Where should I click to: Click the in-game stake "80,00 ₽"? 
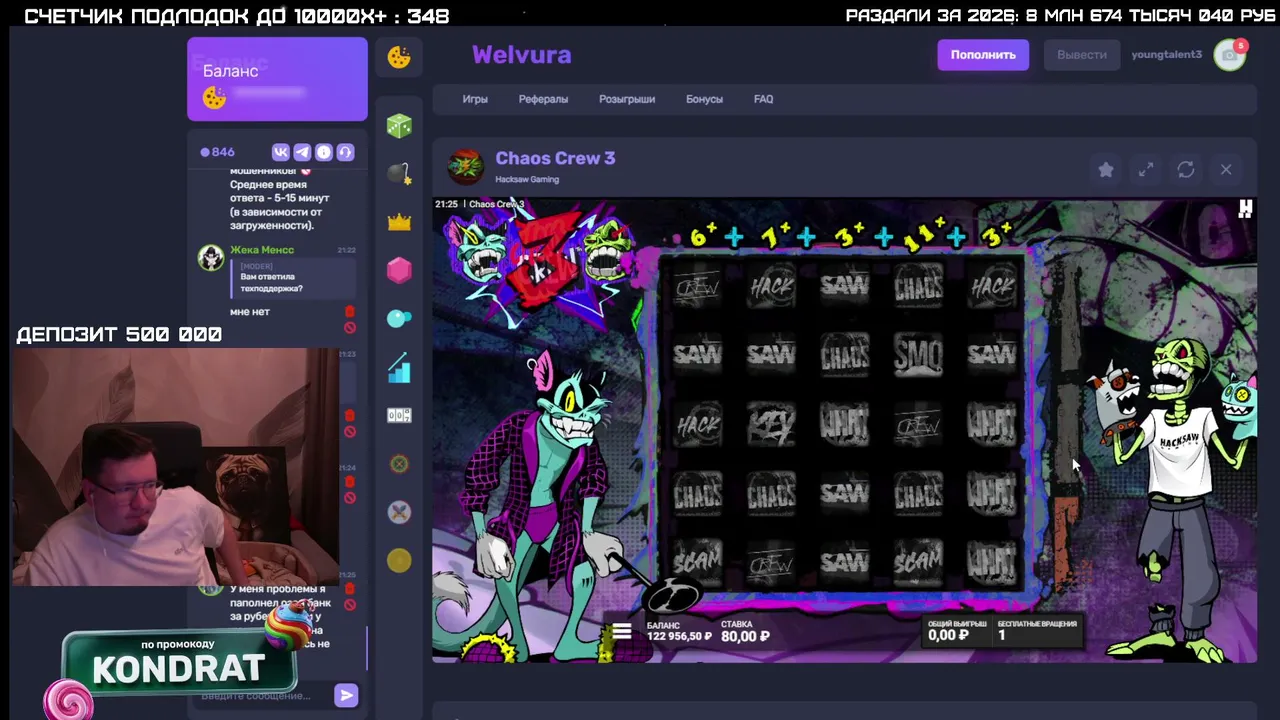pyautogui.click(x=745, y=636)
